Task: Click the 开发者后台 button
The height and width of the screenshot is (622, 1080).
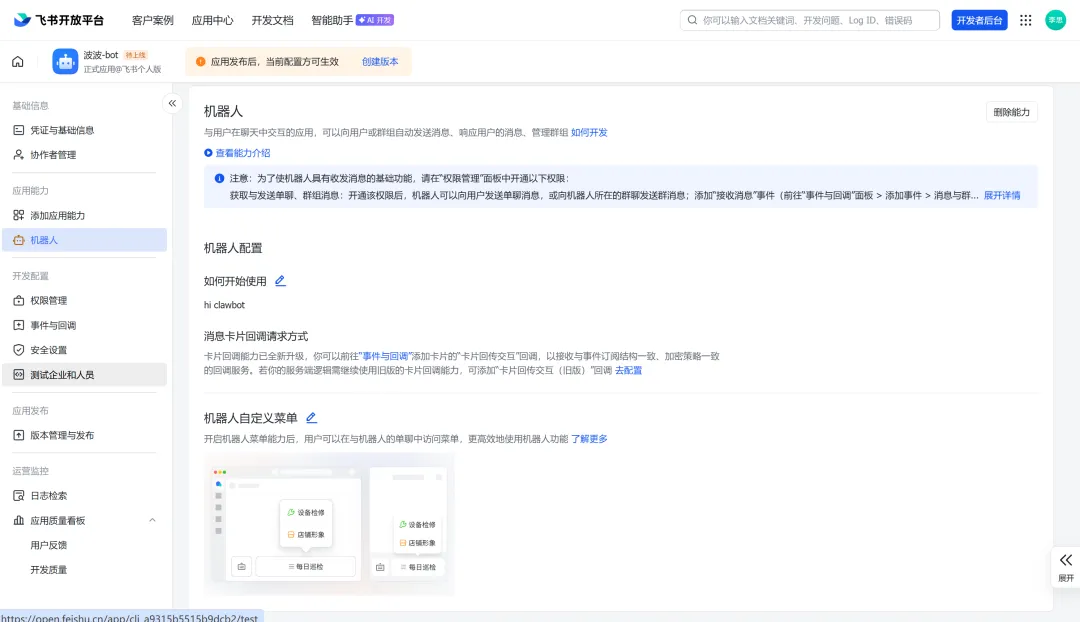Action: click(x=979, y=21)
